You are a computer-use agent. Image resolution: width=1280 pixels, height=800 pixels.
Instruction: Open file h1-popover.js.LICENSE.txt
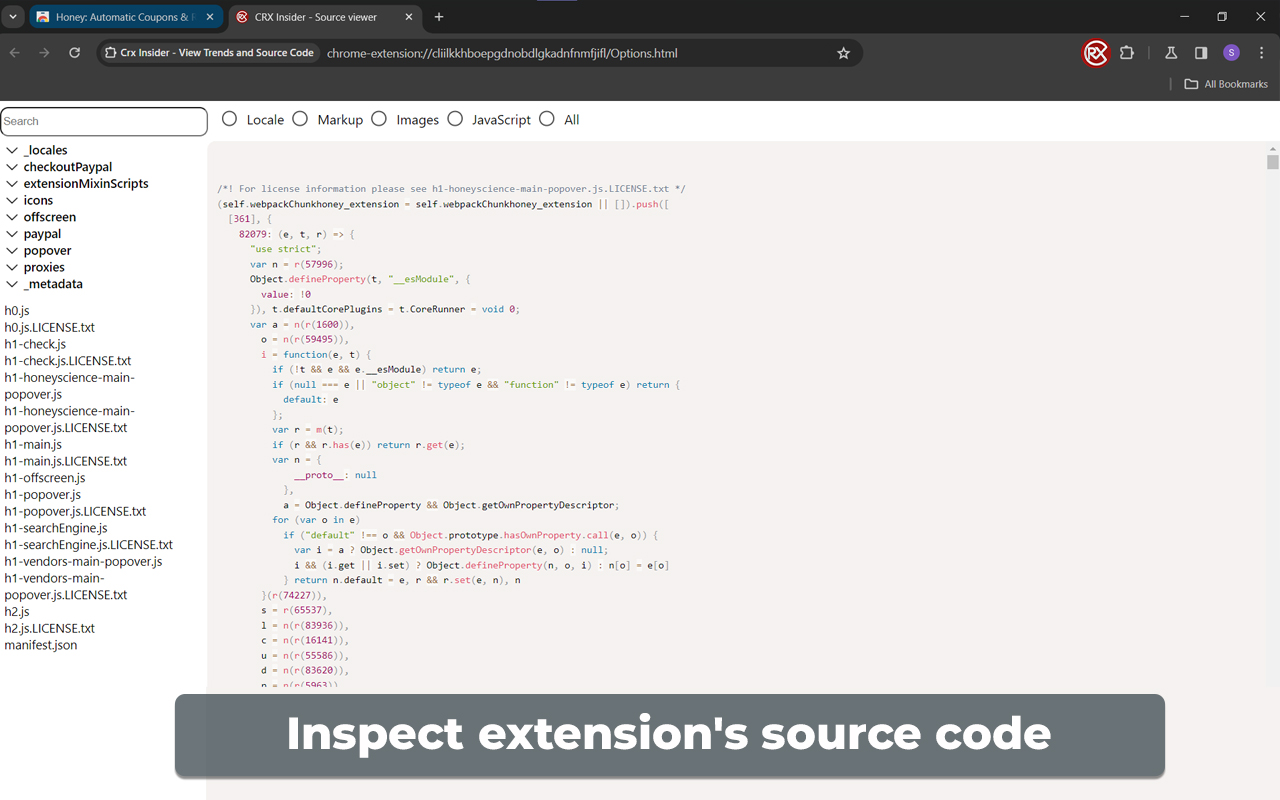pos(75,511)
